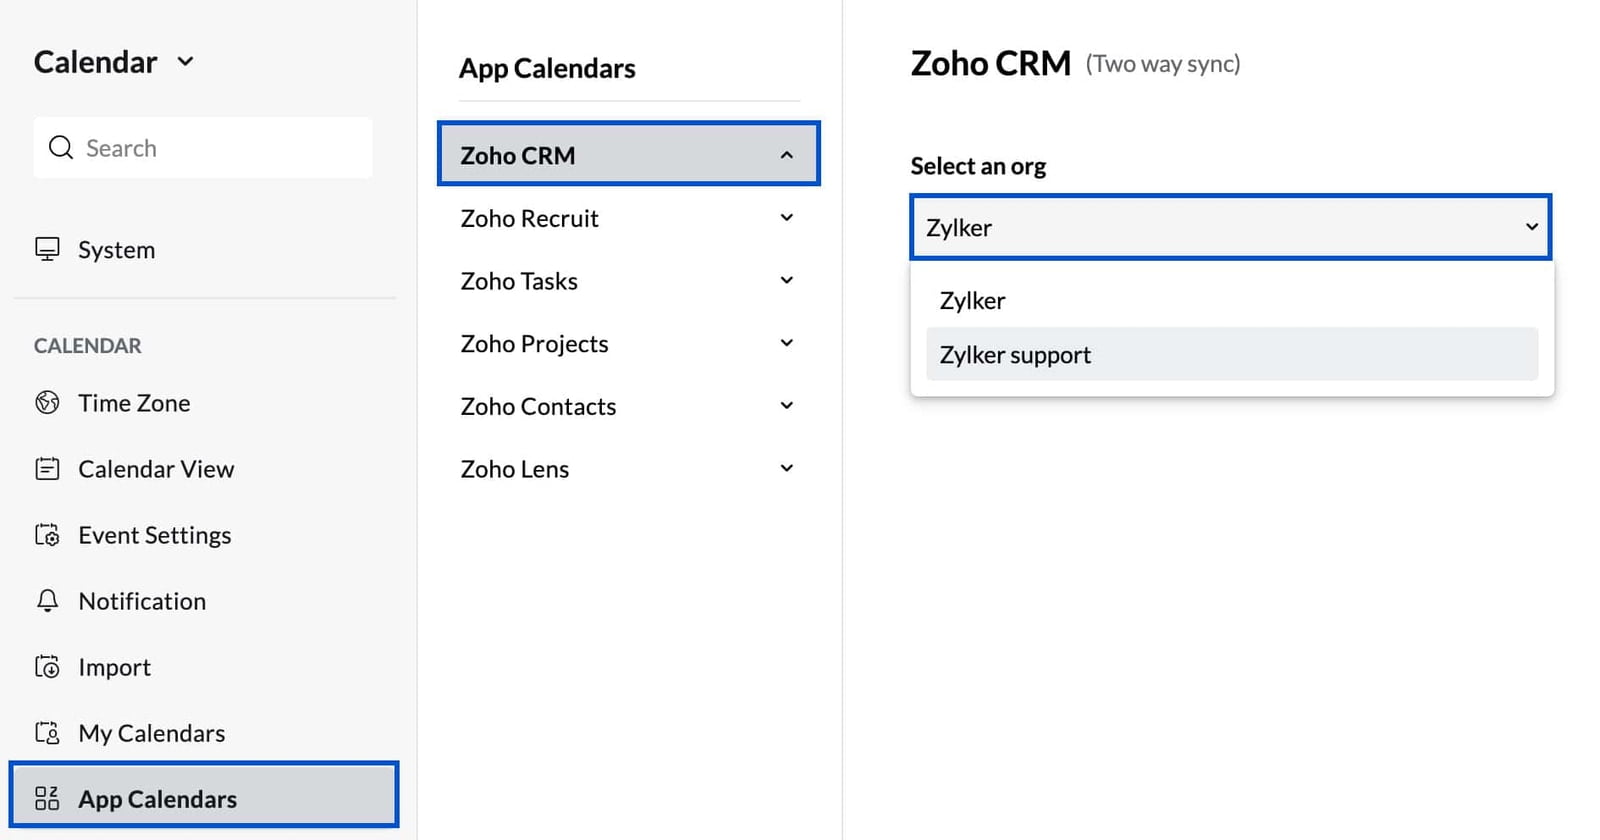
Task: Expand the Zoho Recruit section
Action: pos(787,217)
